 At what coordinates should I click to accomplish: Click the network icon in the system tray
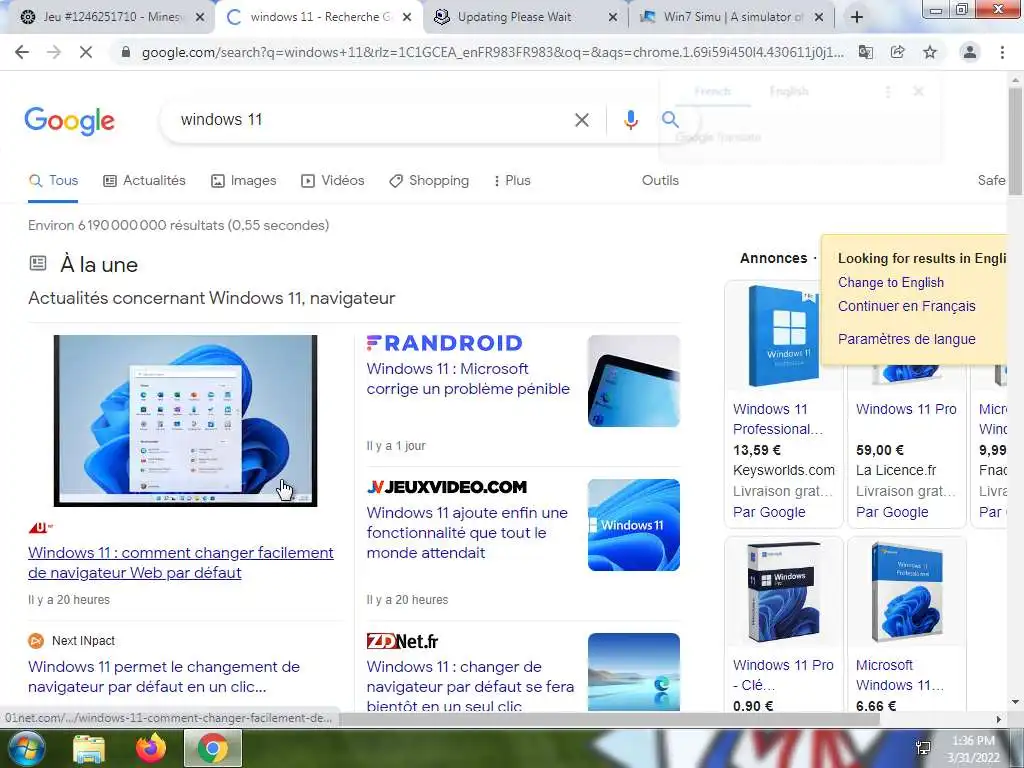[x=923, y=748]
